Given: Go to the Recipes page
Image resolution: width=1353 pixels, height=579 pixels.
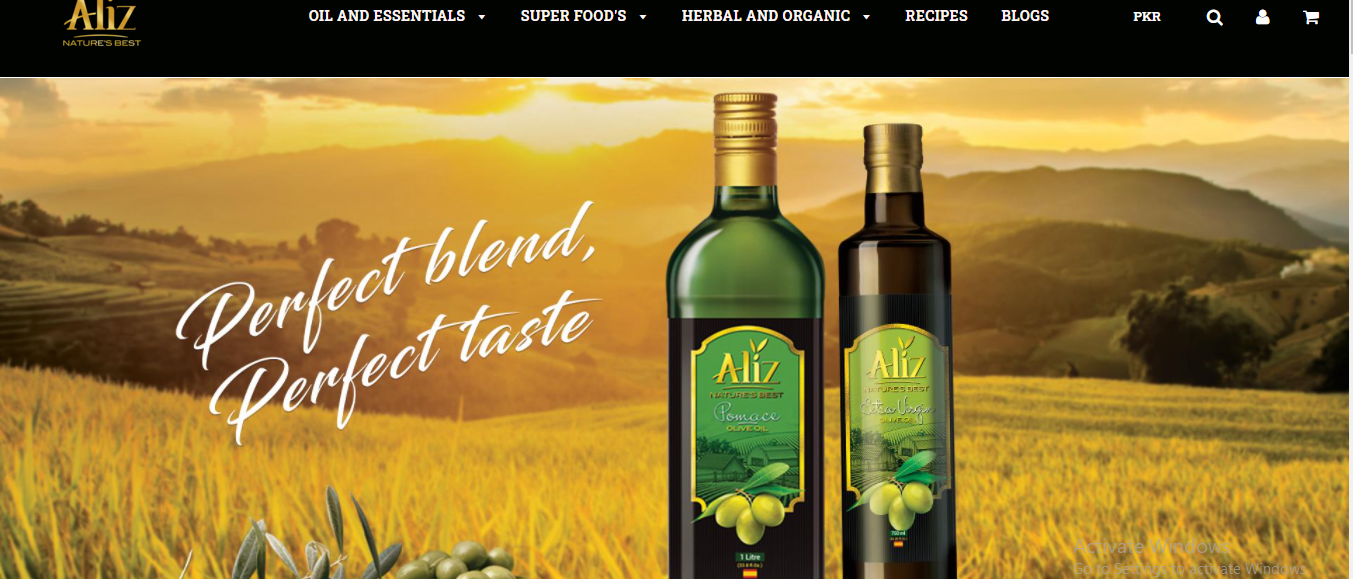Looking at the screenshot, I should tap(936, 16).
